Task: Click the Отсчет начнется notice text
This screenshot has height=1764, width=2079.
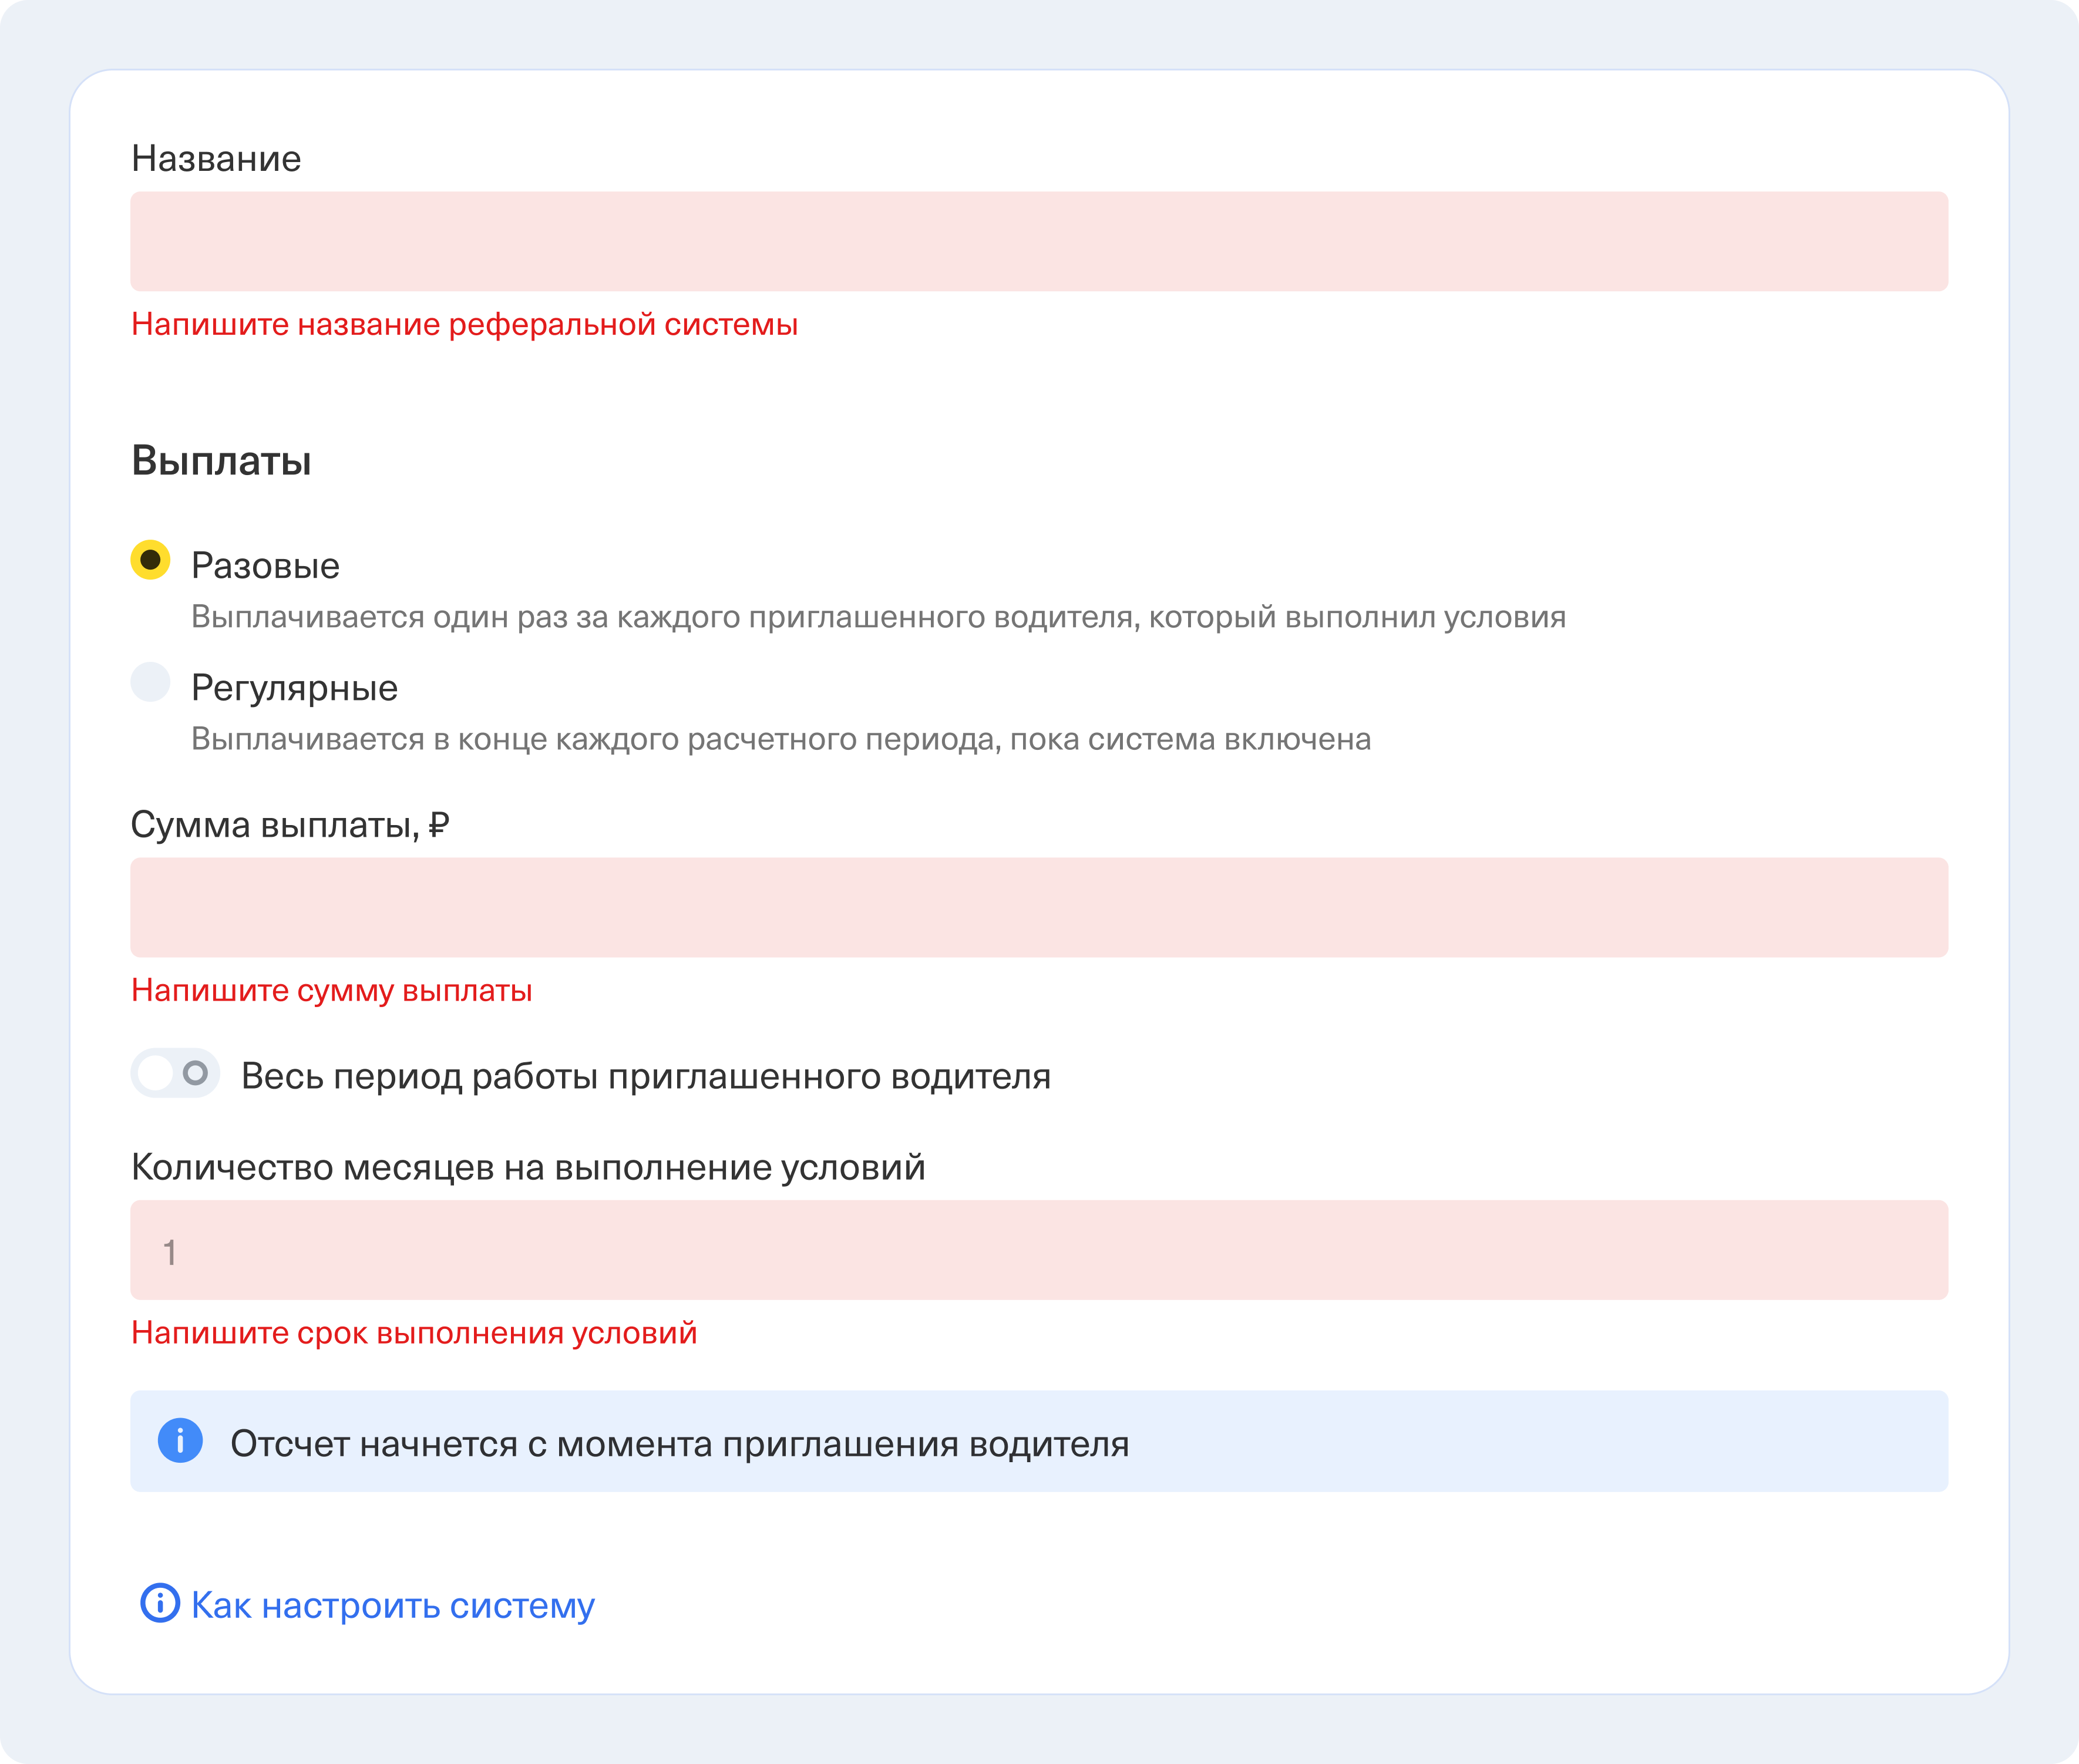Action: point(679,1444)
